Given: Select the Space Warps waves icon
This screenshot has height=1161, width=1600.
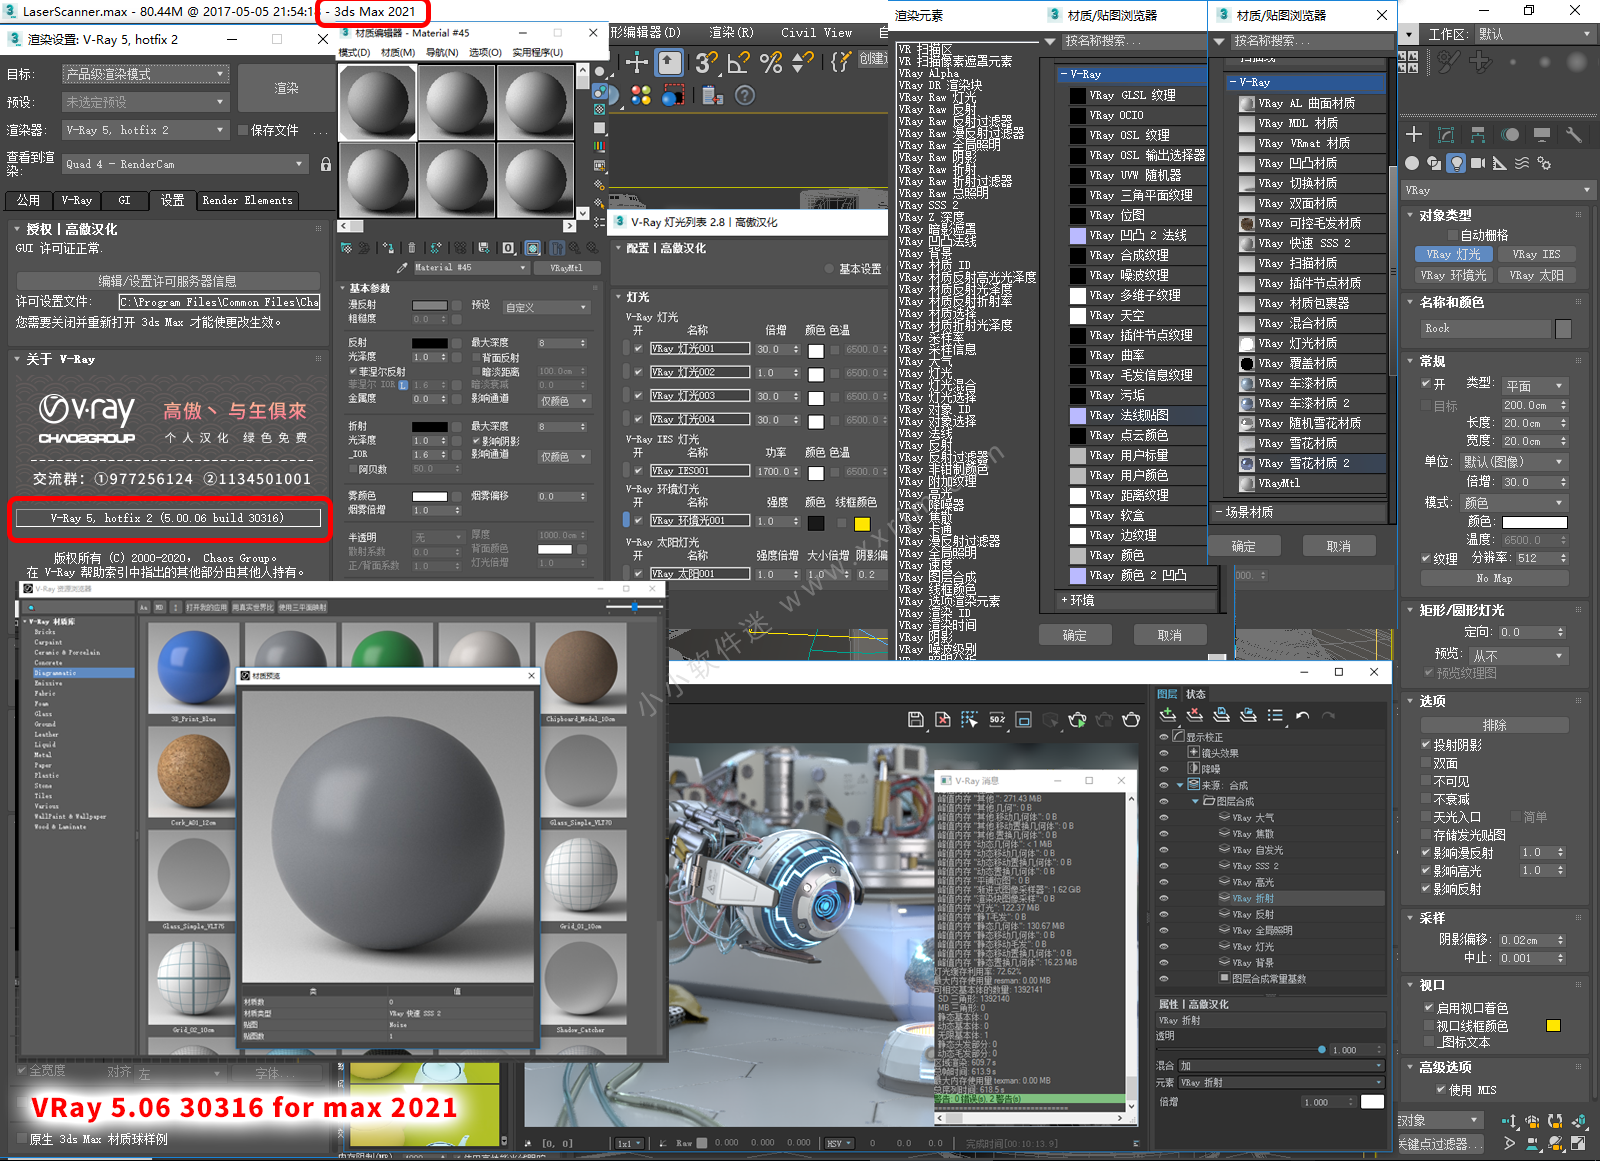Looking at the screenshot, I should tap(1522, 163).
